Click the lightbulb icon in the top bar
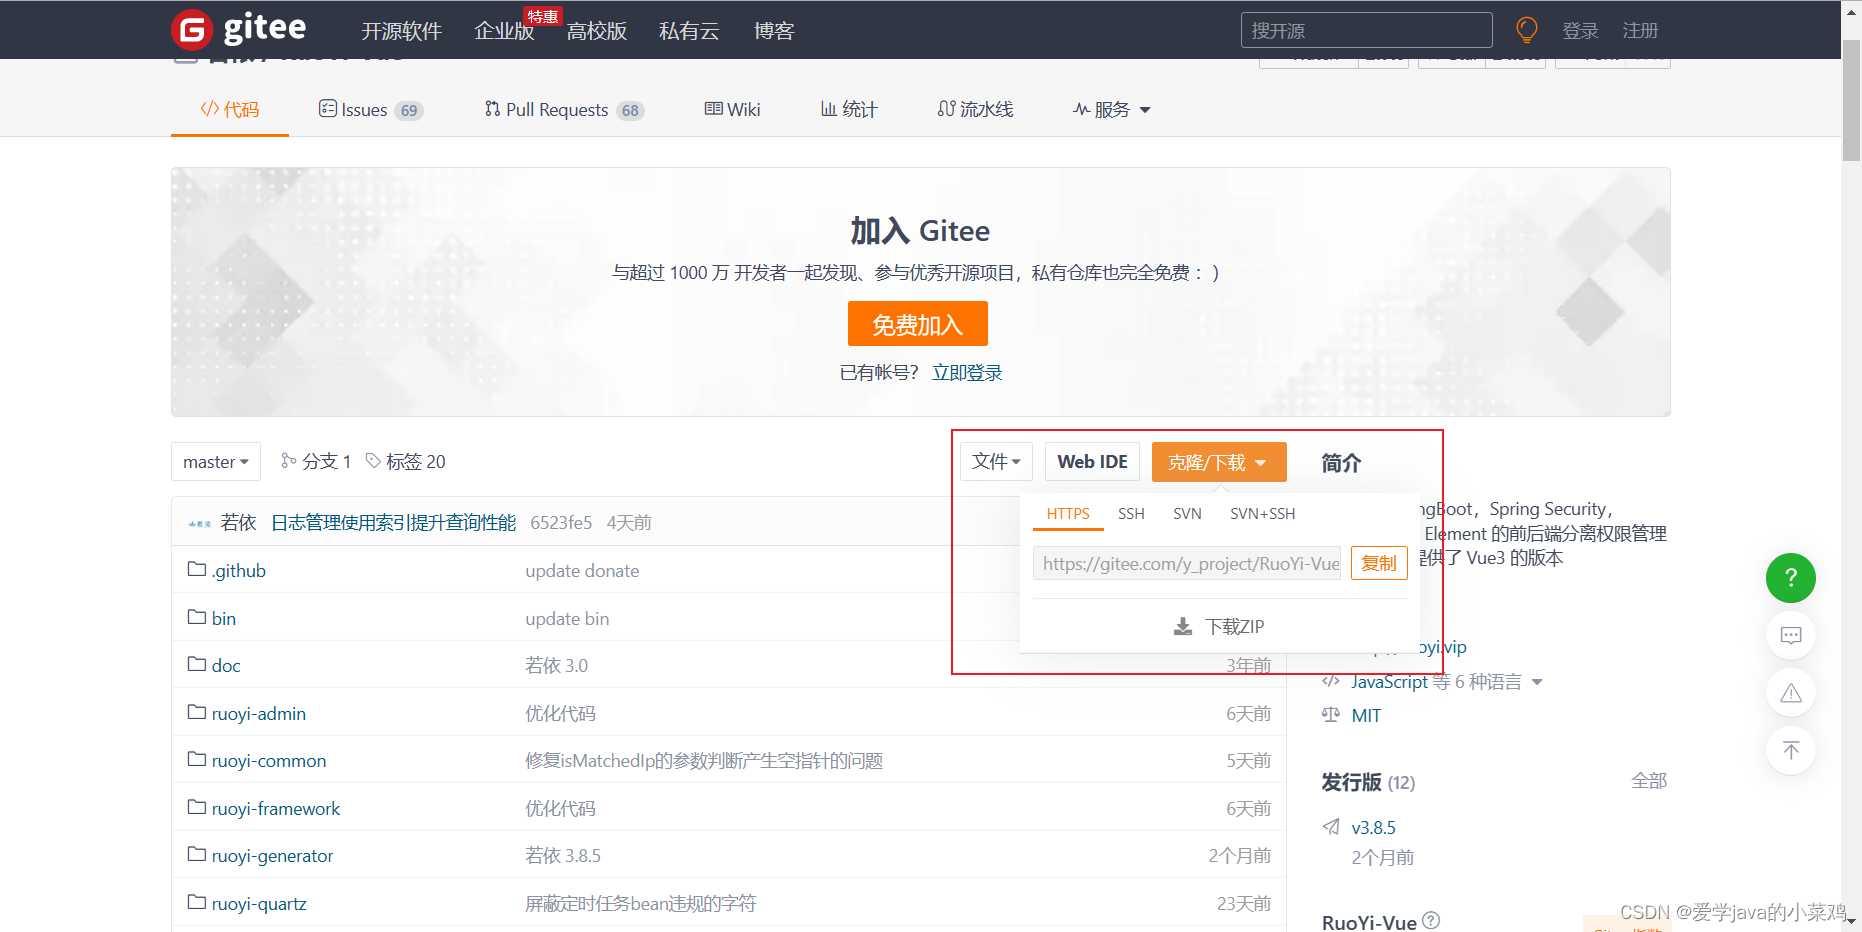Image resolution: width=1862 pixels, height=932 pixels. click(x=1527, y=30)
